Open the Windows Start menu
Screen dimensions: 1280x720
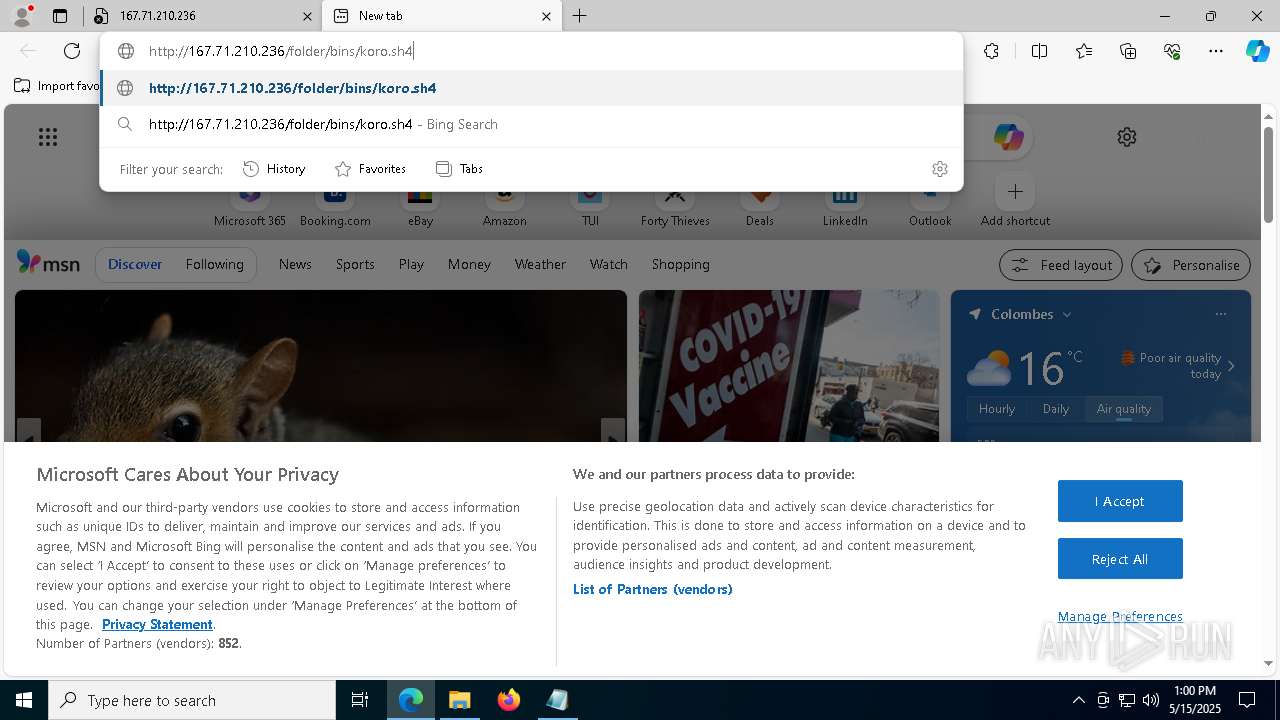24,700
